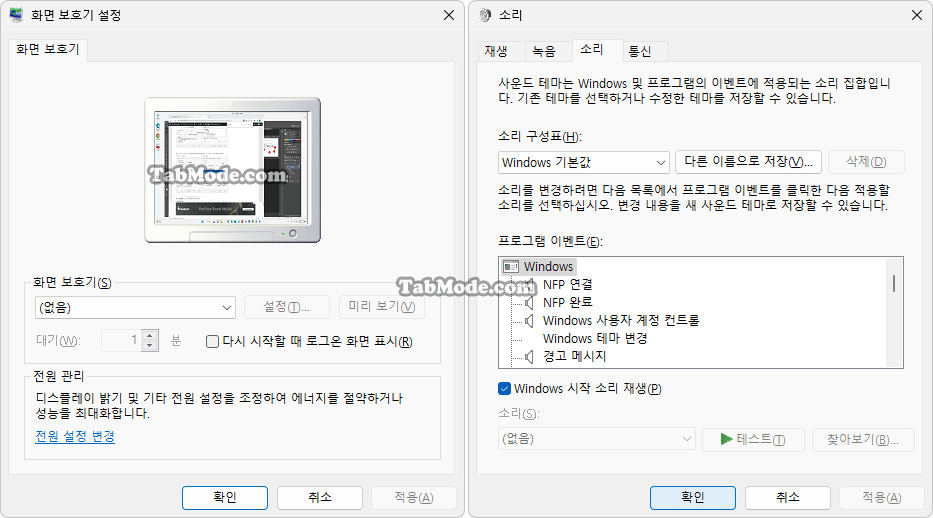Click the speaker icon beside NFP 연결
This screenshot has width=933, height=518.
point(529,285)
